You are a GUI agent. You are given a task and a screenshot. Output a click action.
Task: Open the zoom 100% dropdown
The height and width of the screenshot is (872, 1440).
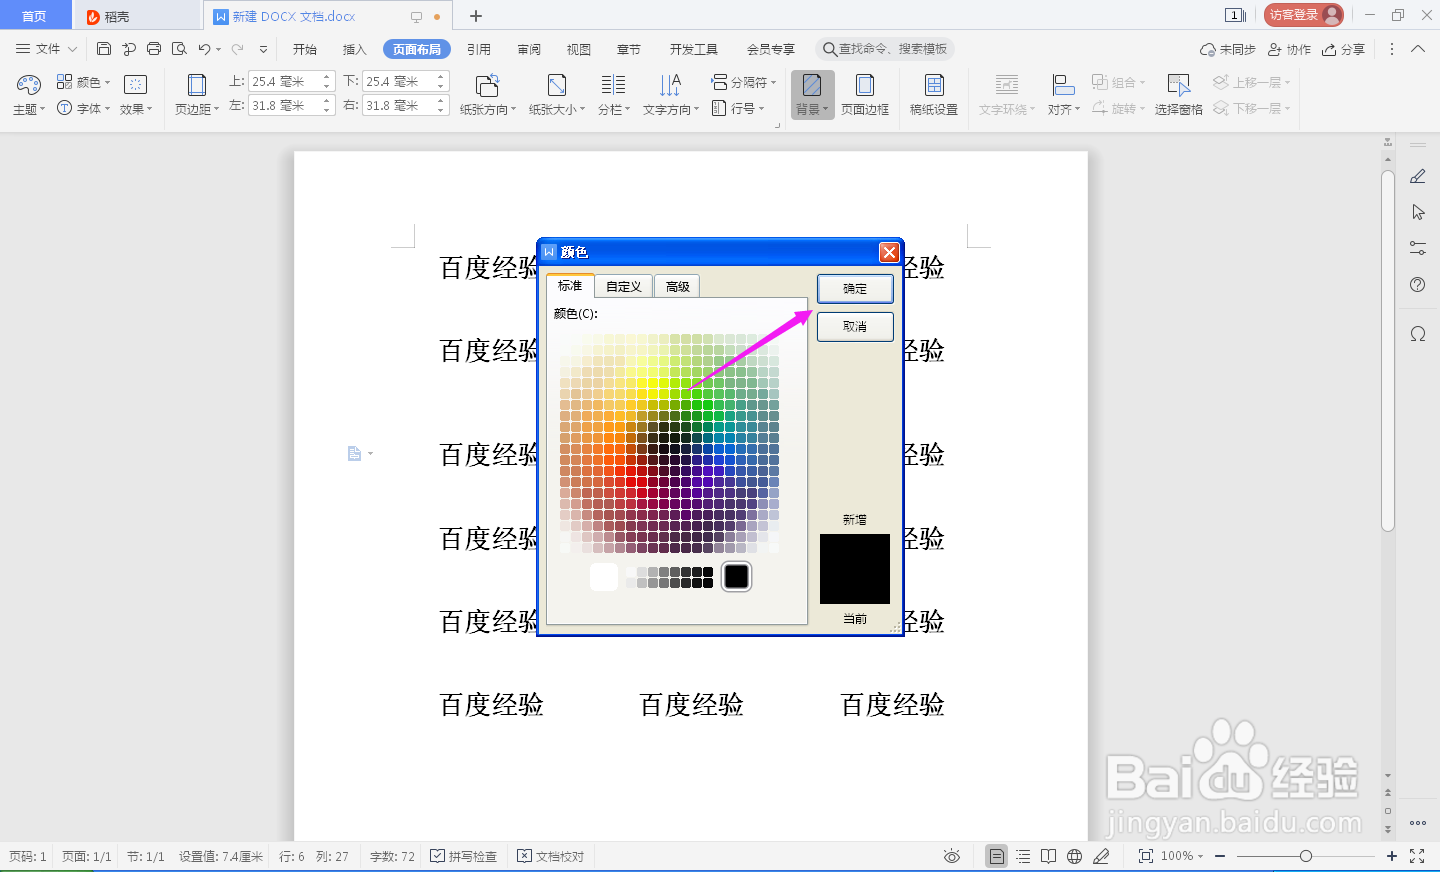point(1182,856)
